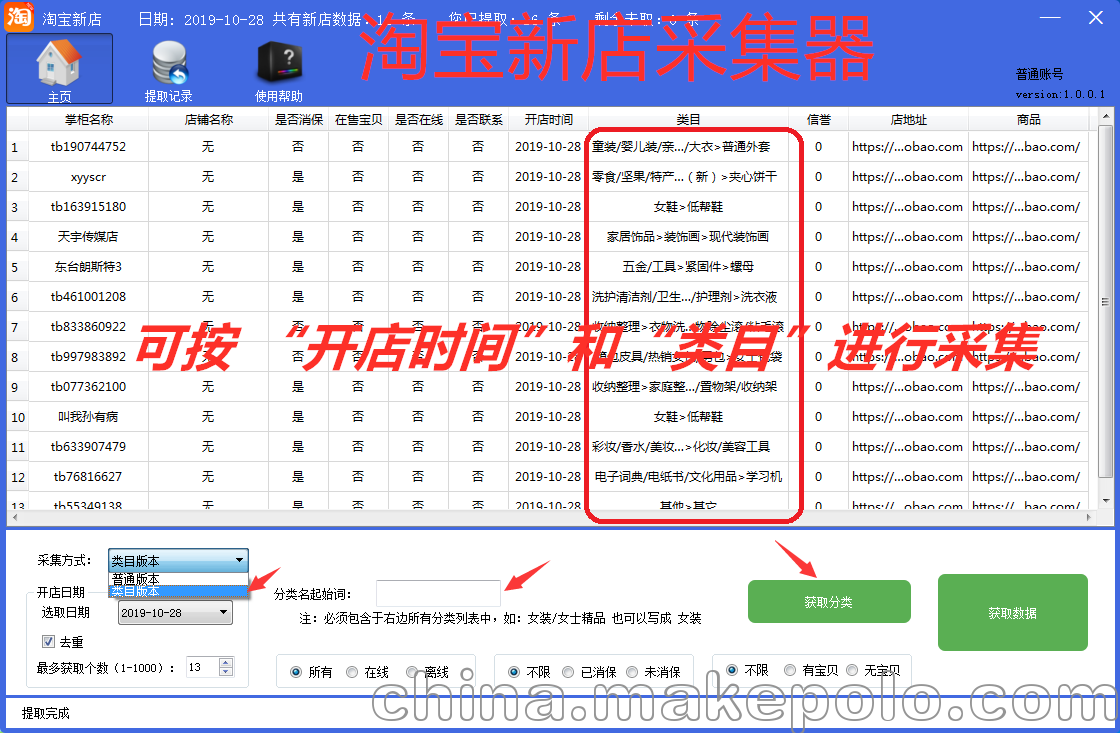
Task: Select the 未消保 radio button
Action: click(x=631, y=672)
